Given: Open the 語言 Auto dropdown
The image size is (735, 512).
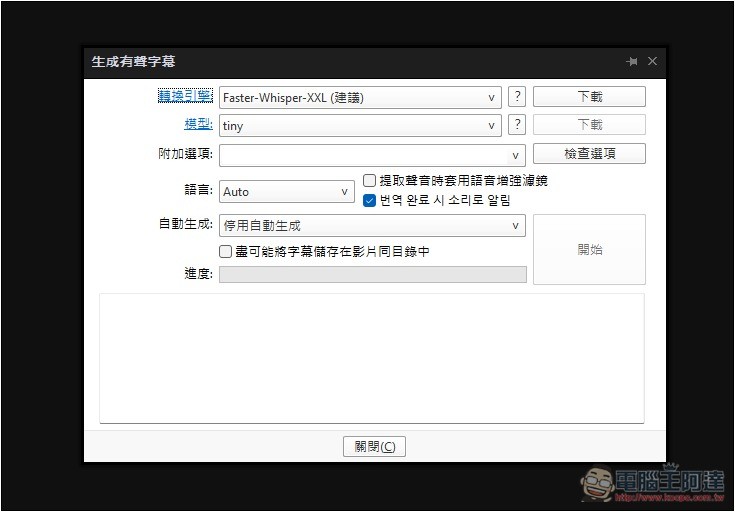Looking at the screenshot, I should [x=287, y=192].
